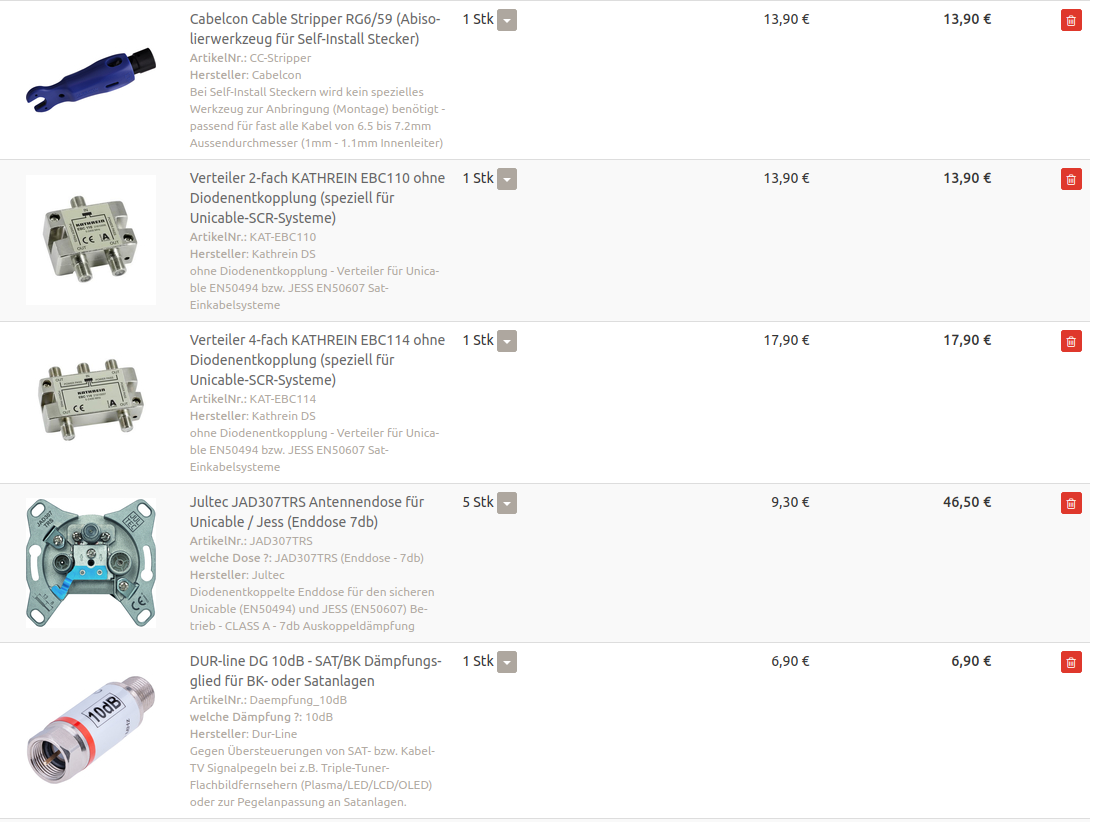This screenshot has width=1095, height=822.
Task: Change the 5 Stk quantity for Jultec Antennendose
Action: (x=507, y=503)
